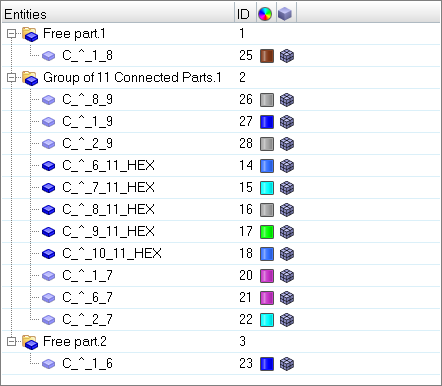Toggle mesh style icon for C_^_1_6

pos(287,364)
